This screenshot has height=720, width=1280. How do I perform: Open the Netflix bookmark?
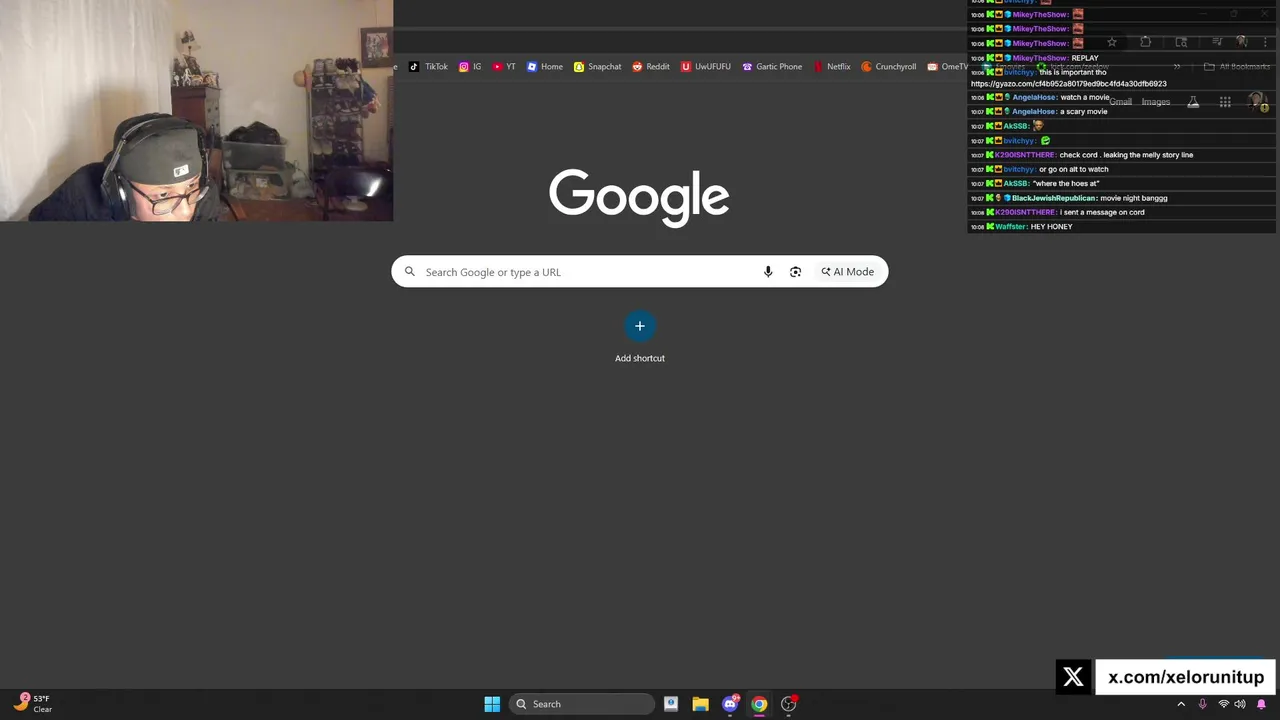831,67
